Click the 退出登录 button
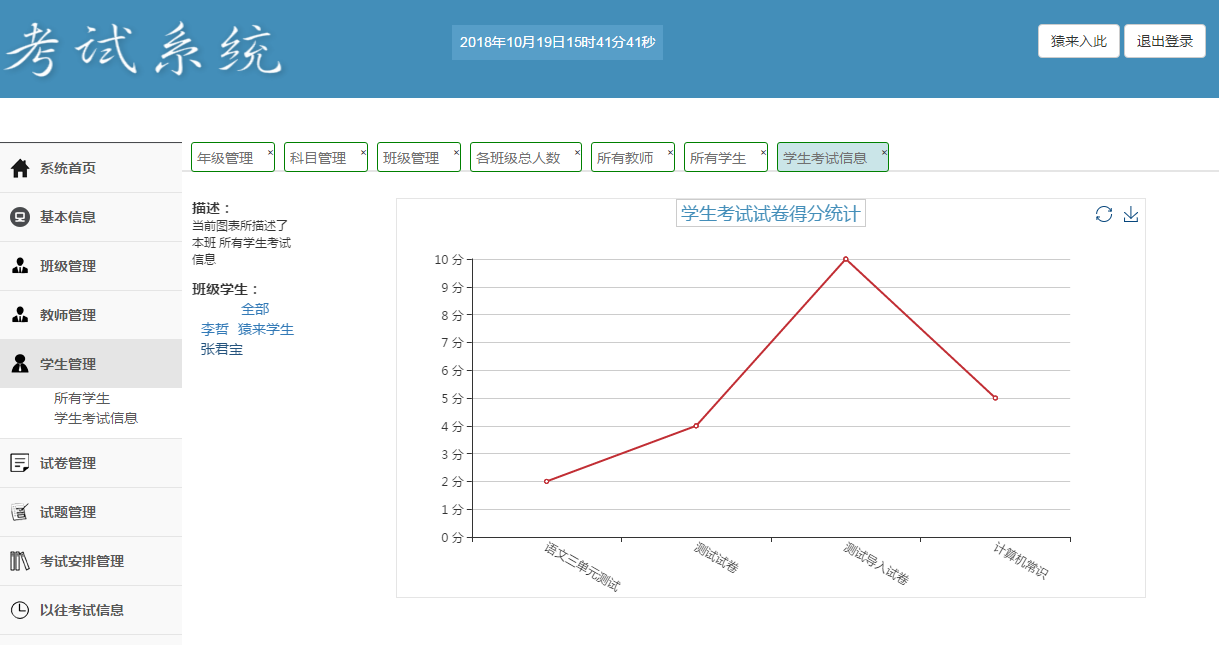The image size is (1219, 645). pyautogui.click(x=1164, y=41)
